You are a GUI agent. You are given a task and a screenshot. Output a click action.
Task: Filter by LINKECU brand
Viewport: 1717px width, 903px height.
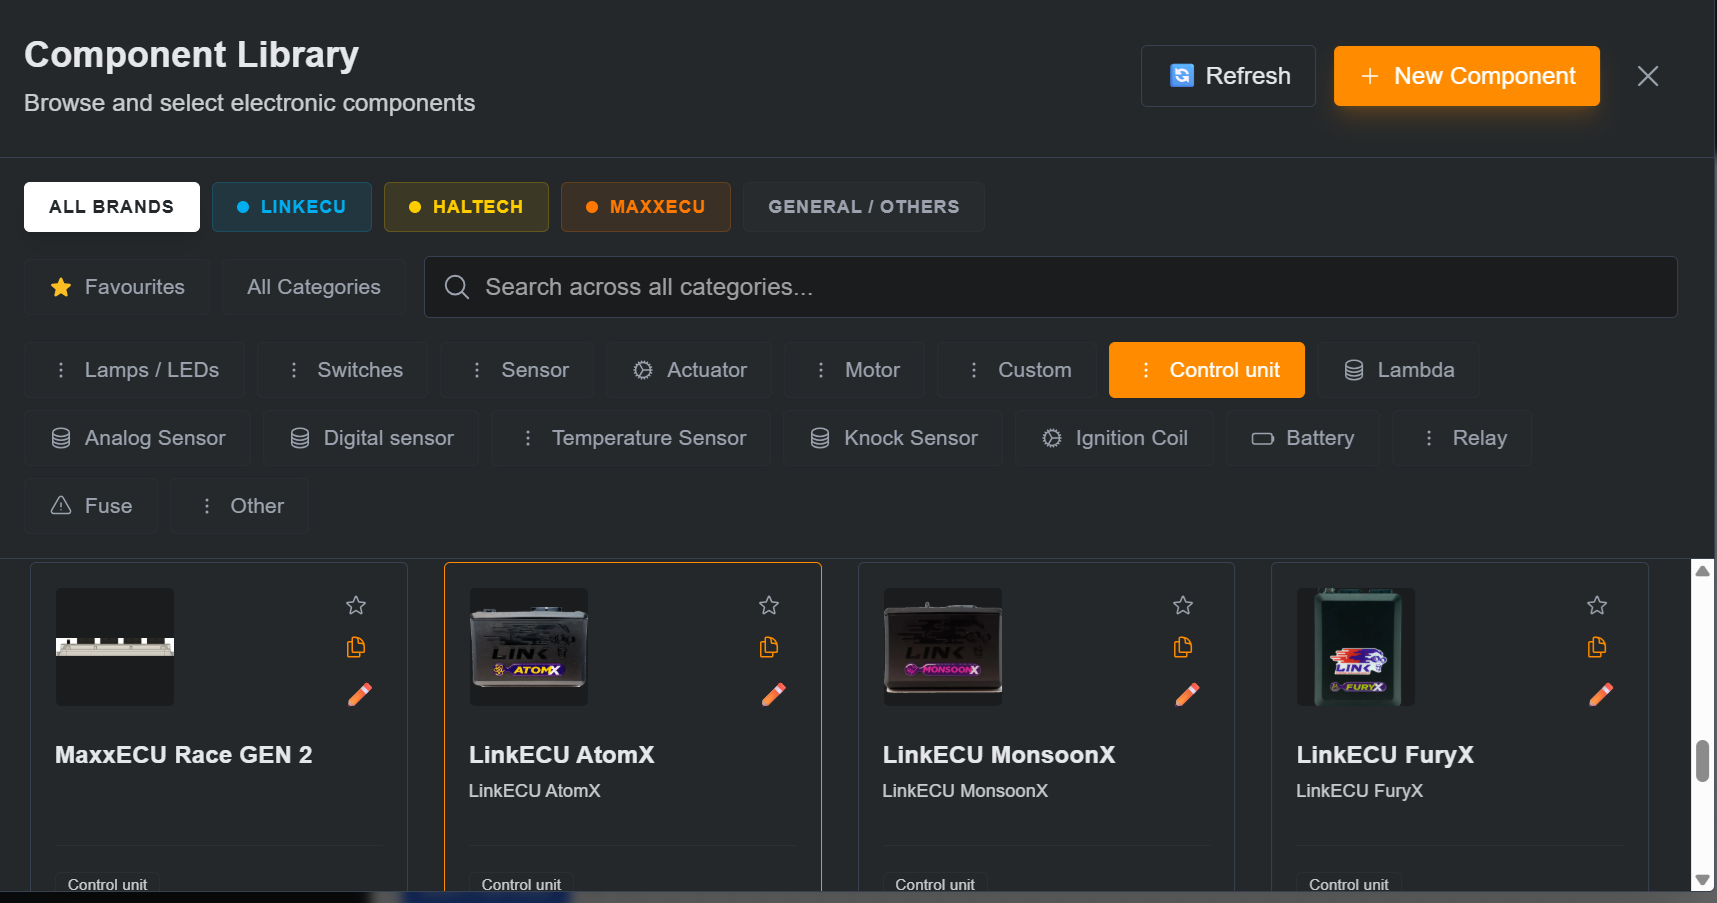[292, 207]
